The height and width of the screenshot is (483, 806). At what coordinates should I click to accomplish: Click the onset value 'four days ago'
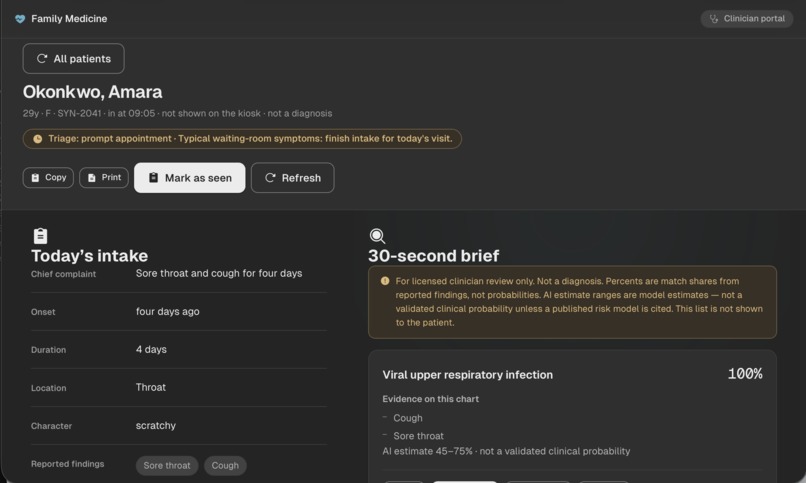[168, 311]
